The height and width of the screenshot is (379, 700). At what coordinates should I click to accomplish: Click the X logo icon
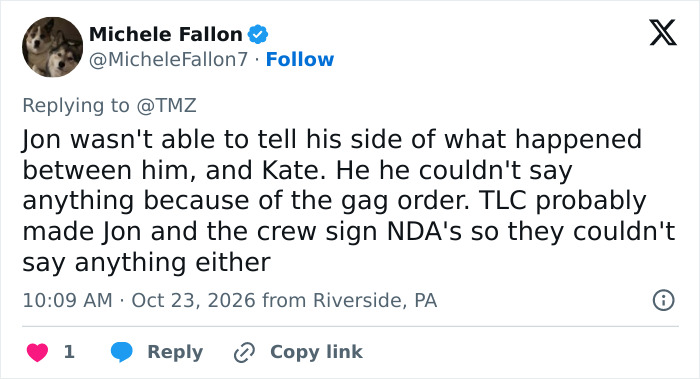pos(663,33)
